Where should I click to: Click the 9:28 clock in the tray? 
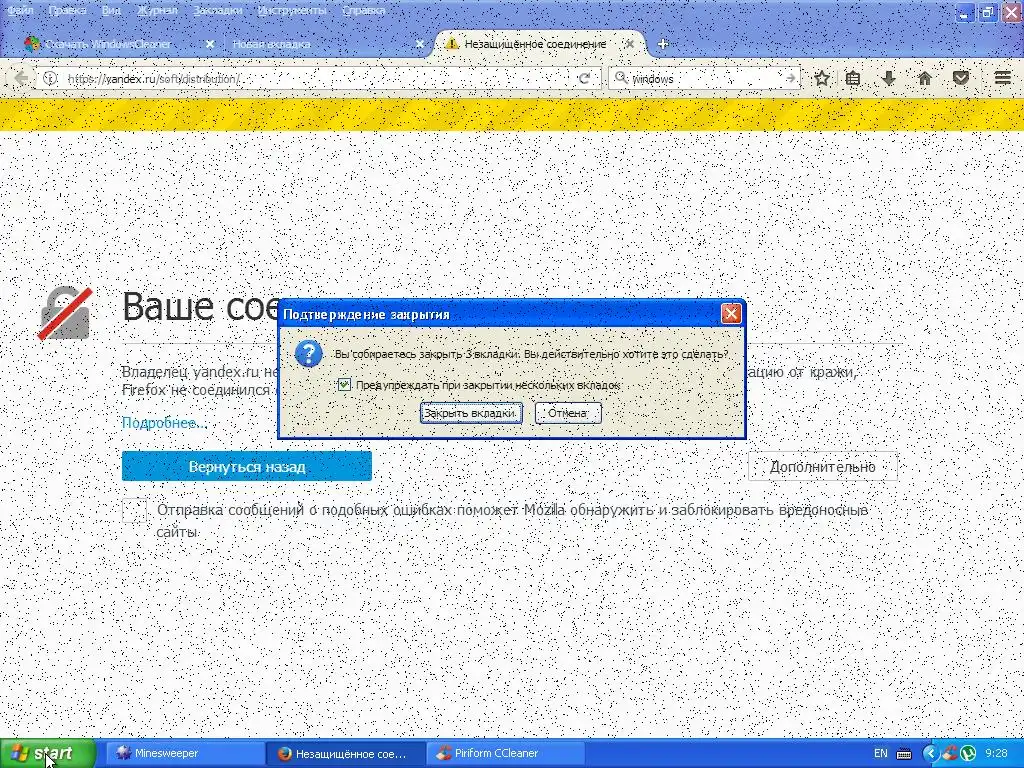tap(997, 754)
